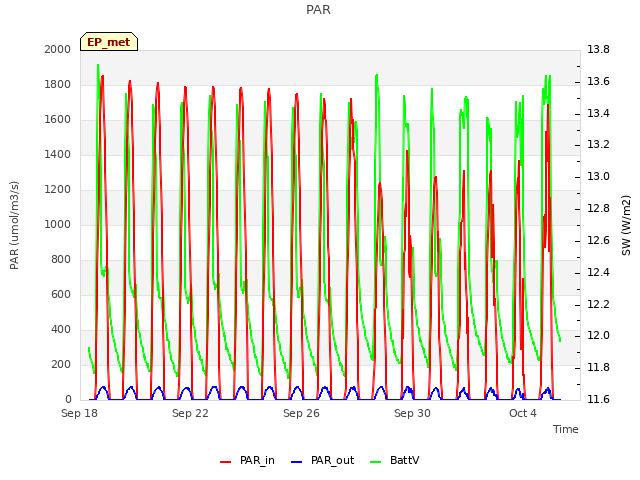640x480 pixels.
Task: Click the Sep 30 tick label
Action: point(412,413)
